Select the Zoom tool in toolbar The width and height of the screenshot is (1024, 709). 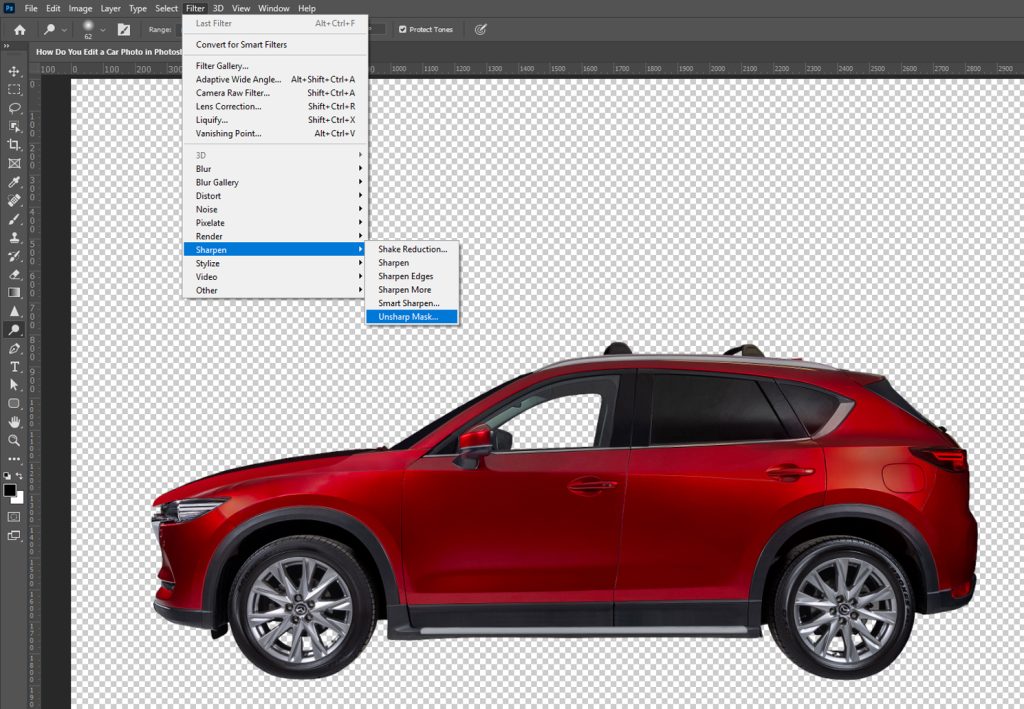click(x=14, y=440)
